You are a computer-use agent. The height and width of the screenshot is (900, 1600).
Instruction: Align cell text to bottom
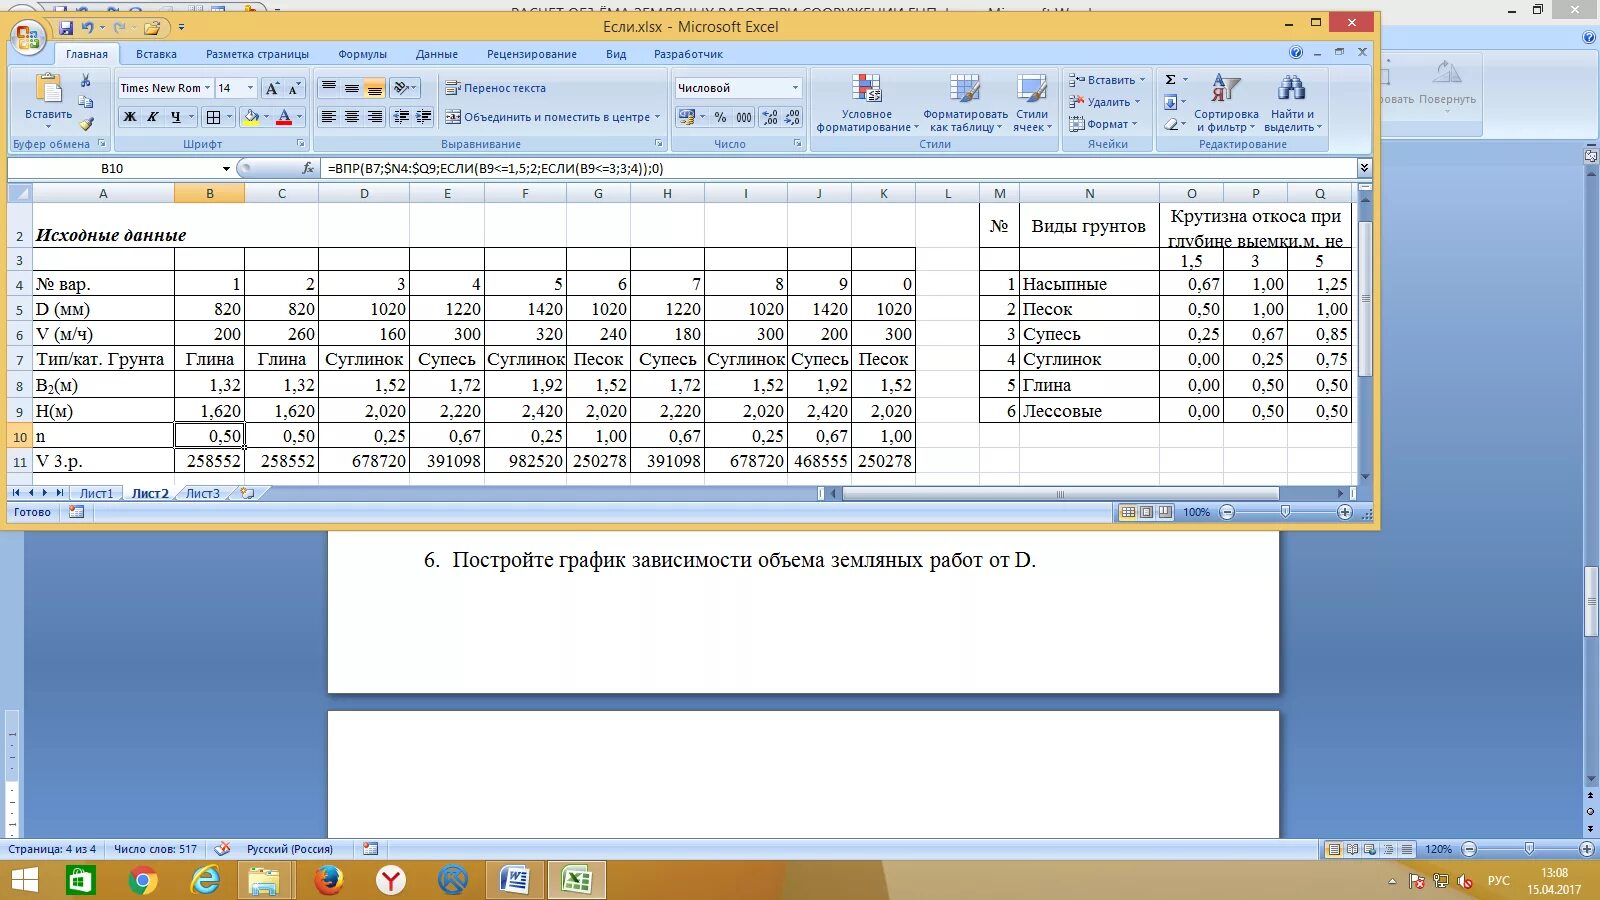point(374,88)
